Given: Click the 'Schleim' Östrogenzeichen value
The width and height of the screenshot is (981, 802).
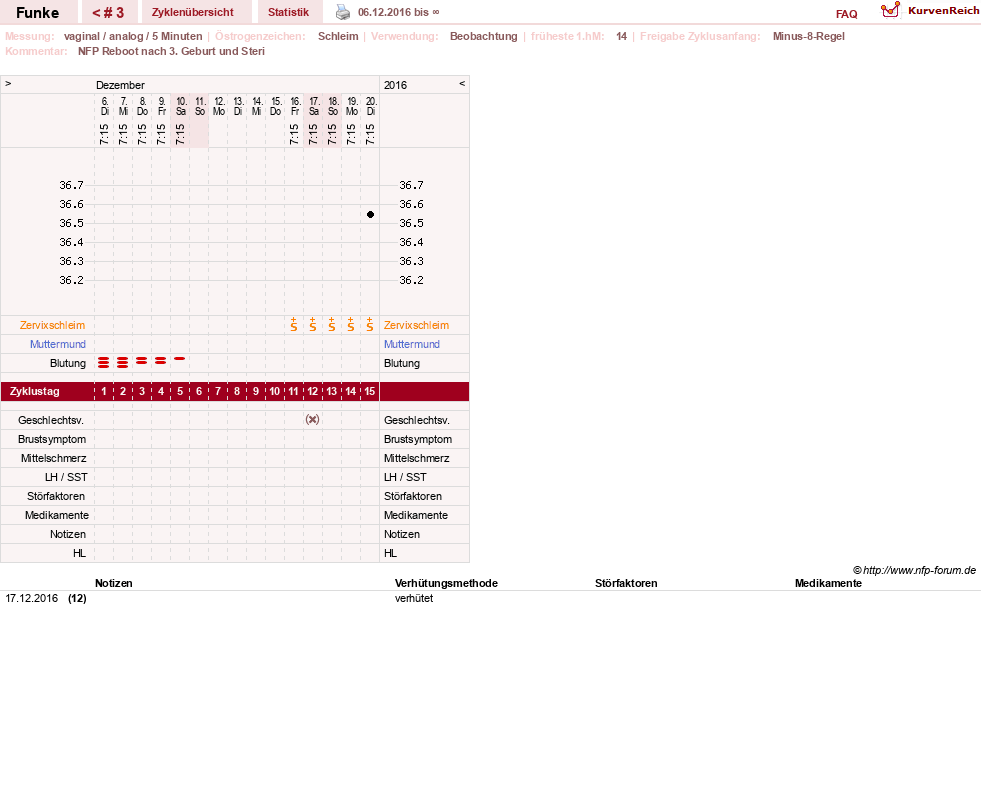Looking at the screenshot, I should click(338, 36).
